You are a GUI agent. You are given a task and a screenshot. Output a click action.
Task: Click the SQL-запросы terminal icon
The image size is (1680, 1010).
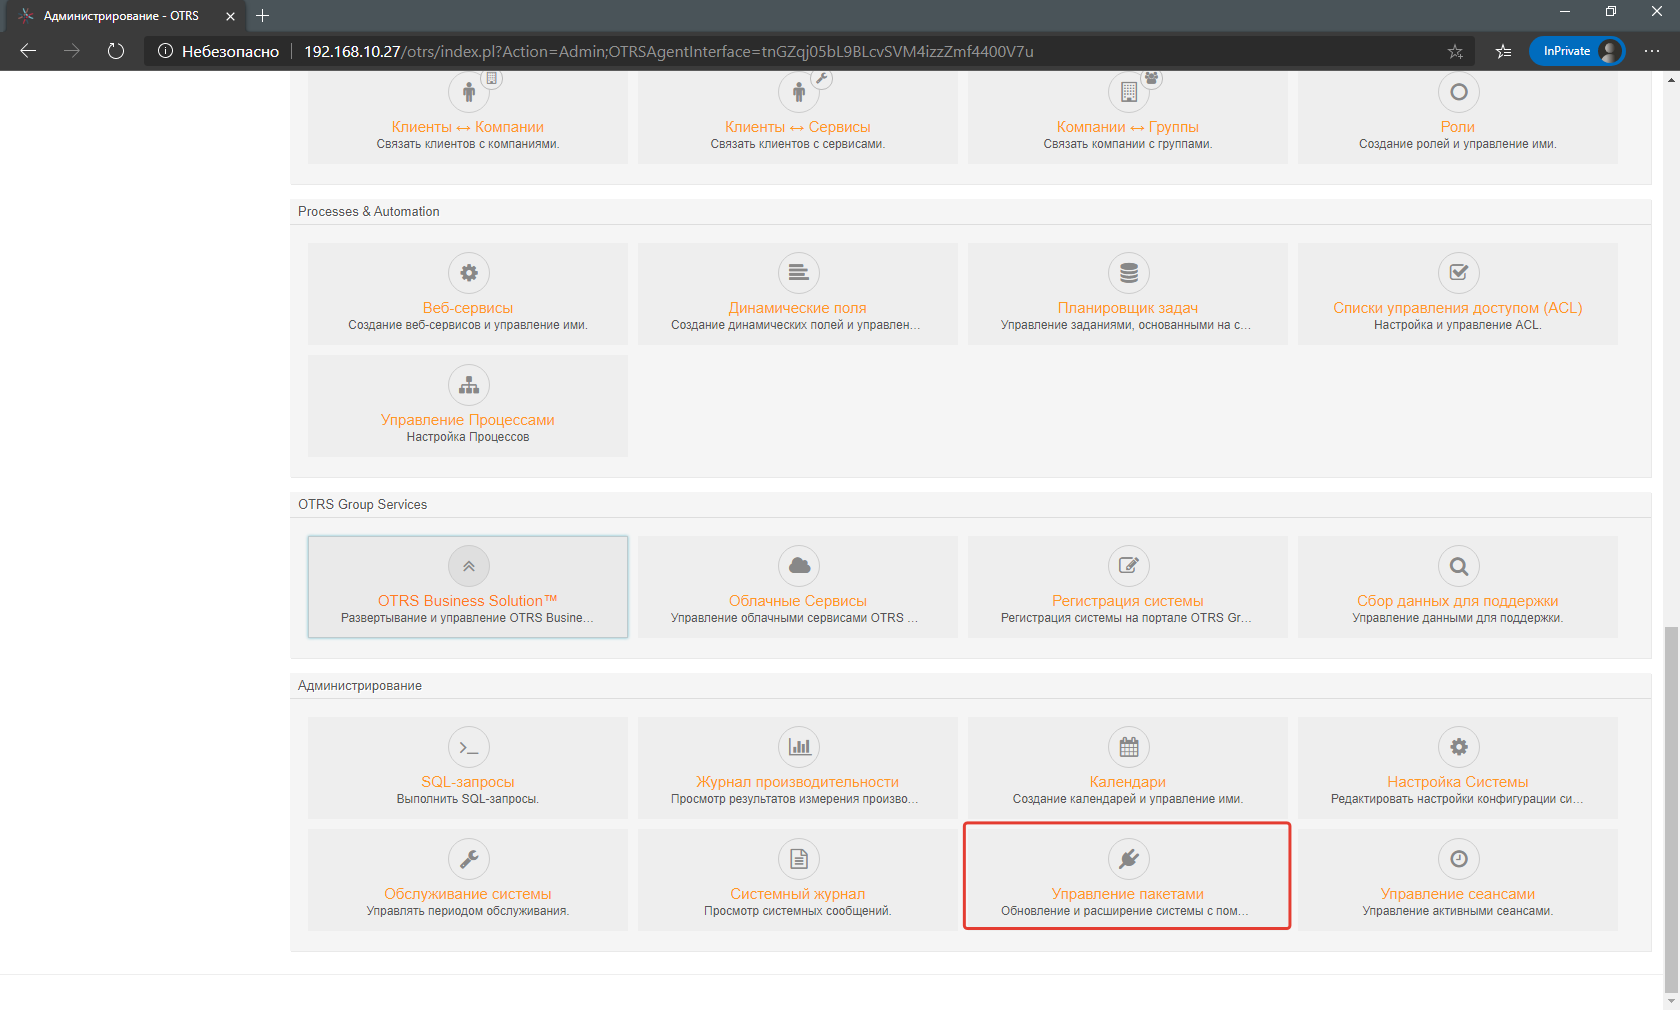(469, 747)
